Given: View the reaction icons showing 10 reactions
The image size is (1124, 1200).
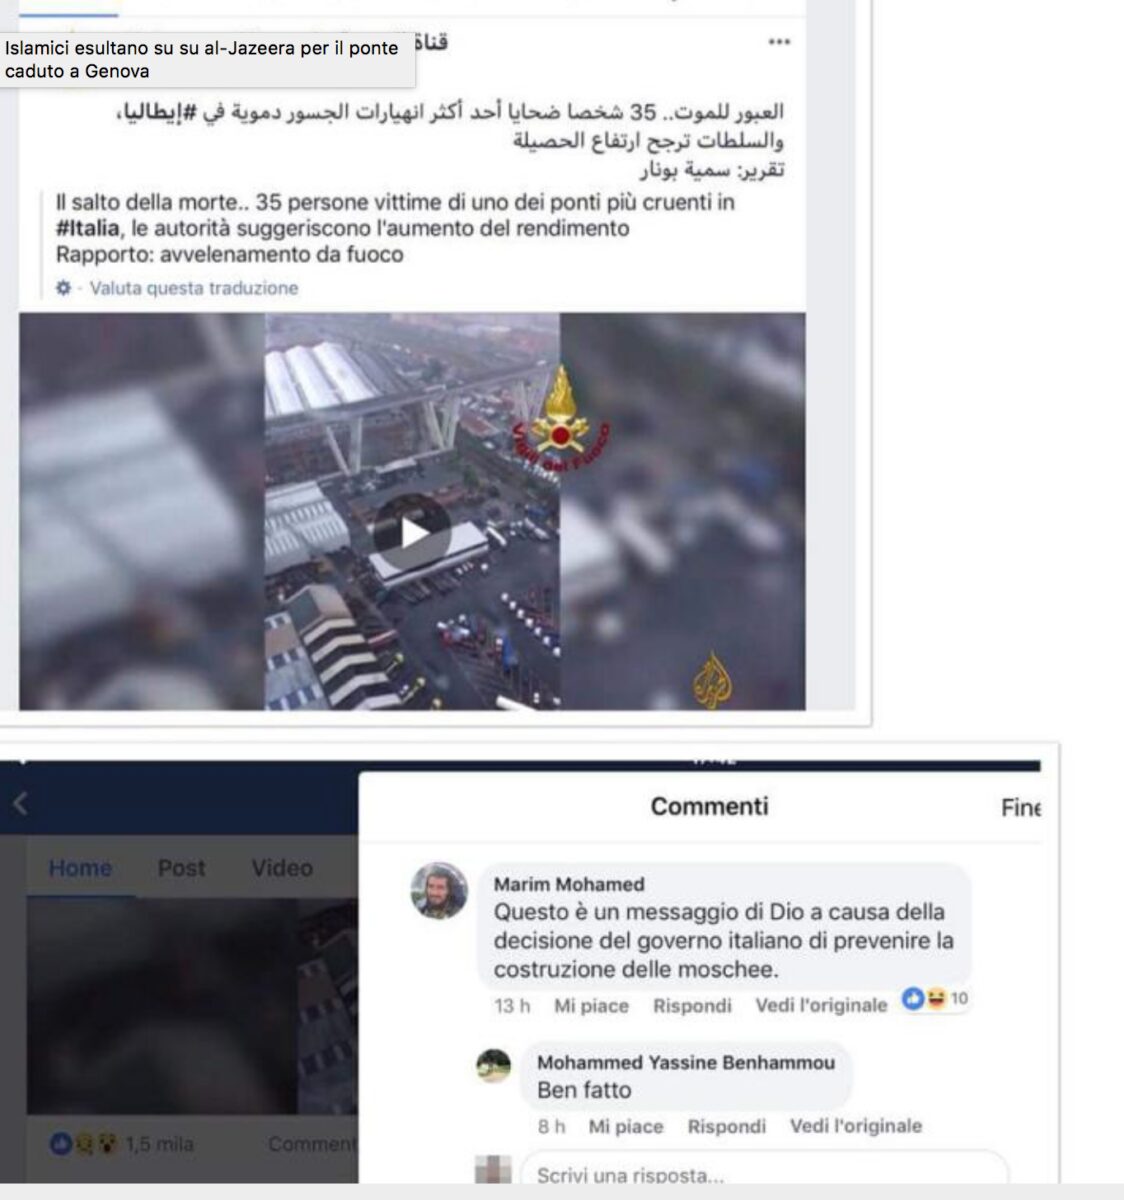Looking at the screenshot, I should pyautogui.click(x=935, y=998).
